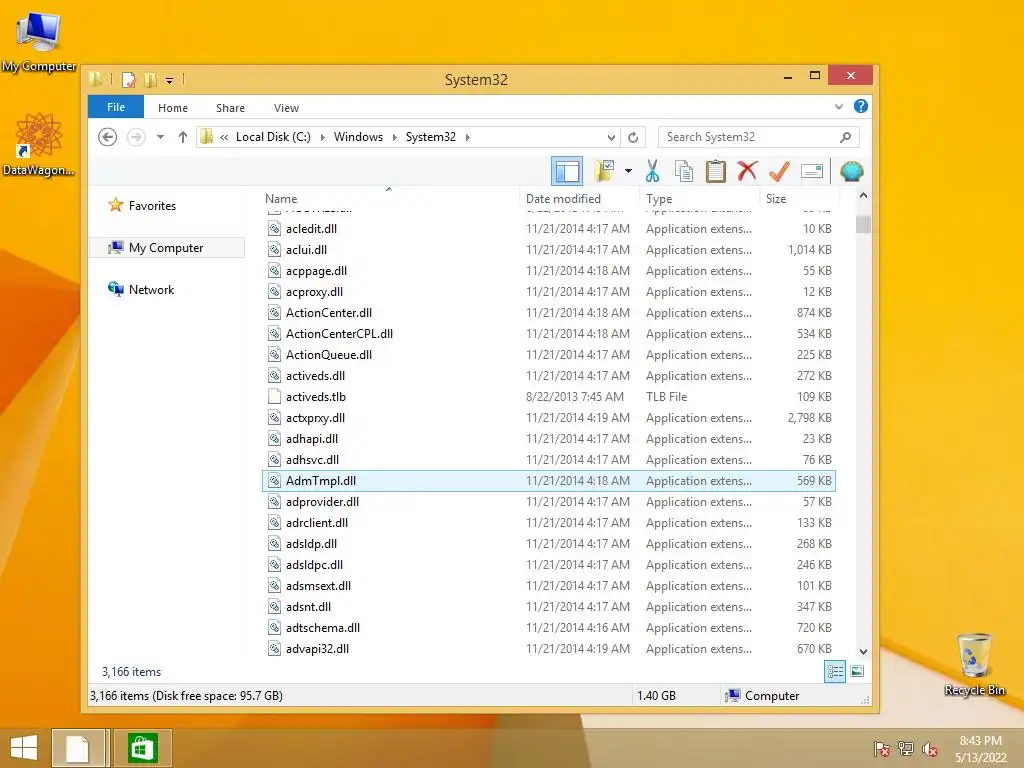The height and width of the screenshot is (768, 1024).
Task: Open the Customize Quick Access Toolbar dropdown
Action: tap(169, 81)
